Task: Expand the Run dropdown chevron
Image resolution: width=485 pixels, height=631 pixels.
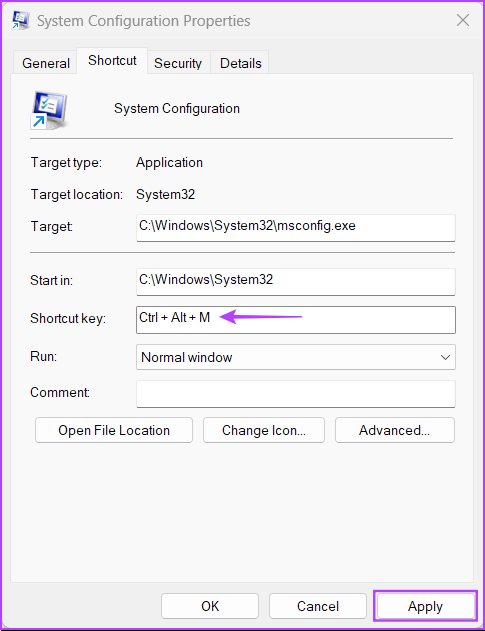Action: coord(445,357)
